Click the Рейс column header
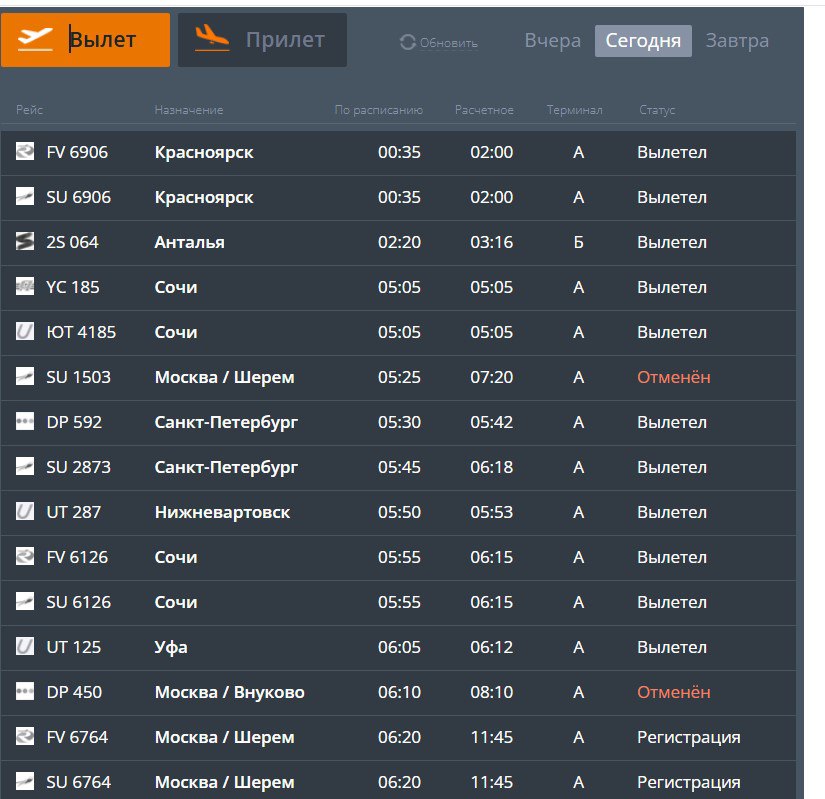The image size is (825, 799). coord(29,110)
